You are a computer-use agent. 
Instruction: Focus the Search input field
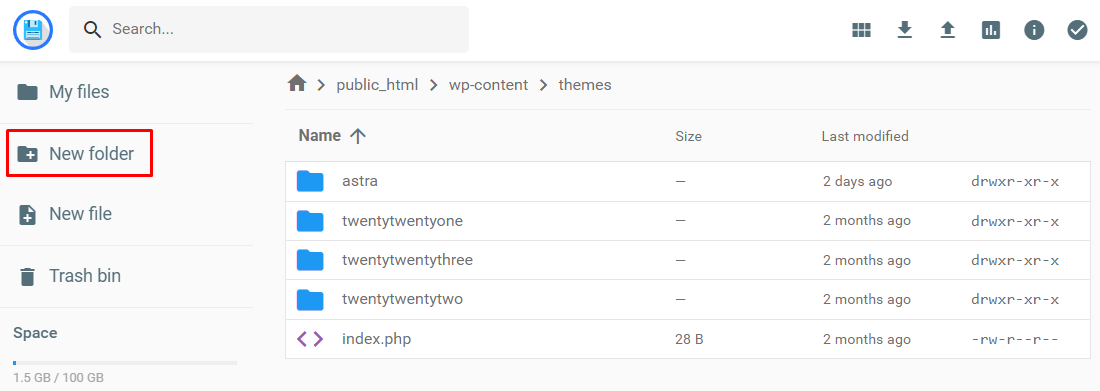click(269, 29)
